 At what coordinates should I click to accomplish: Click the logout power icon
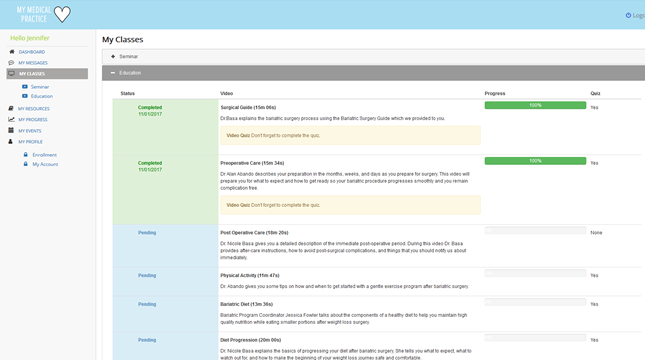628,15
